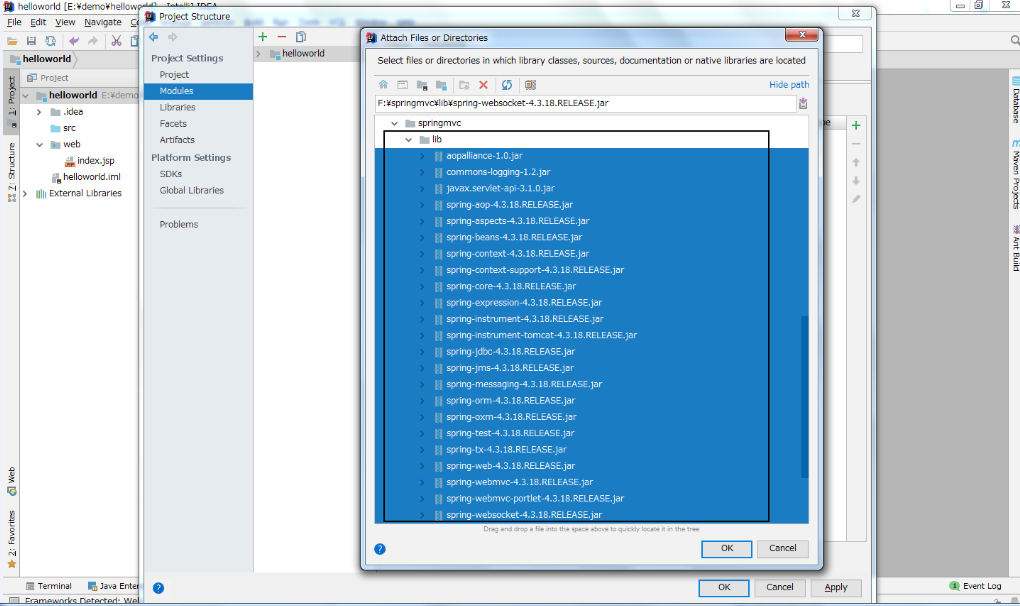Open the File menu
The height and width of the screenshot is (606, 1020).
(14, 22)
